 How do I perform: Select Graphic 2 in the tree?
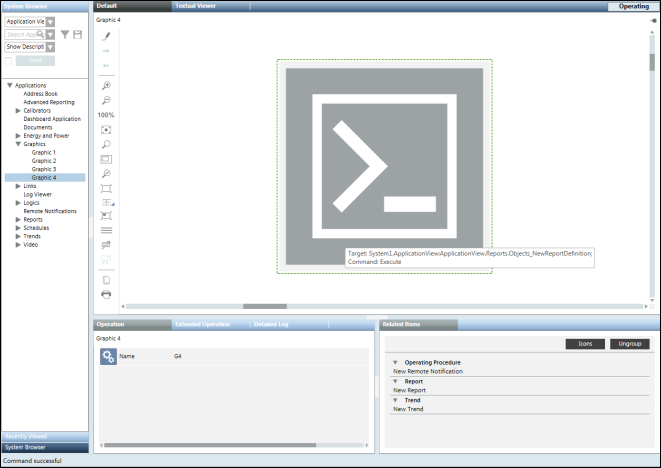[43, 161]
